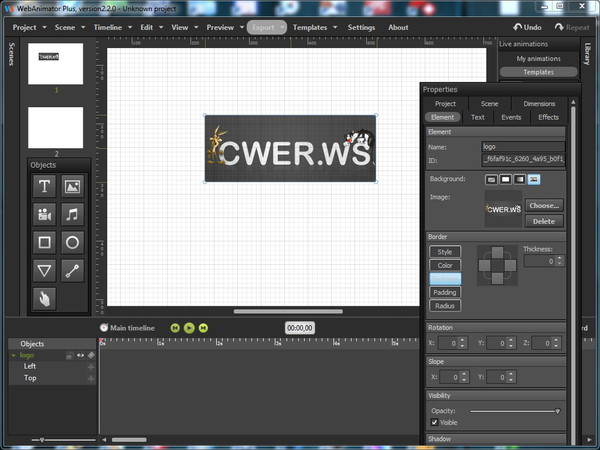600x450 pixels.
Task: Click the opacity slider track
Action: tap(510, 410)
